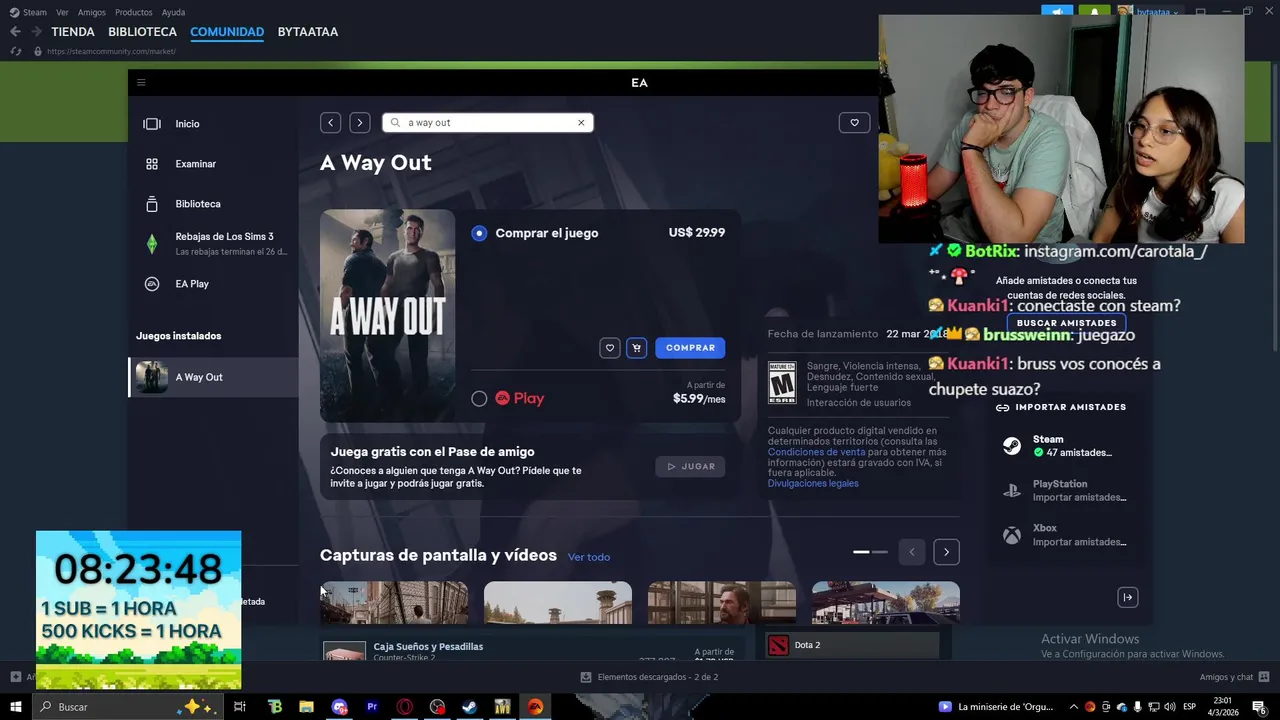Open the Ver todo screenshots link
Viewport: 1280px width, 720px height.
[589, 557]
